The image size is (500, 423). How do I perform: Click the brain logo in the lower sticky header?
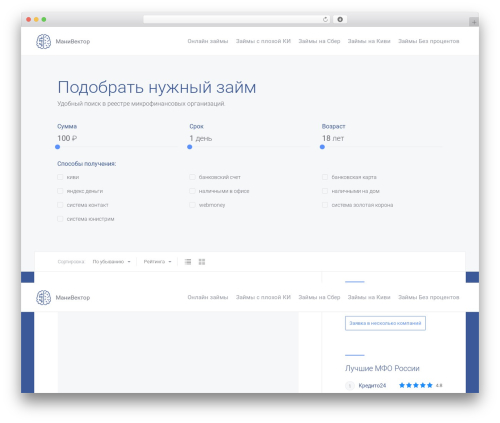pyautogui.click(x=43, y=297)
